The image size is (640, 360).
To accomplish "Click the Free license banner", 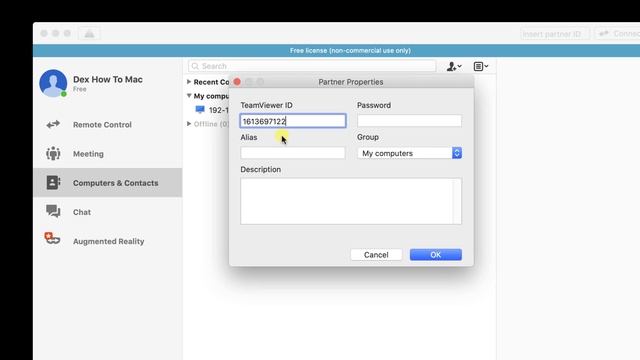I will point(336,51).
